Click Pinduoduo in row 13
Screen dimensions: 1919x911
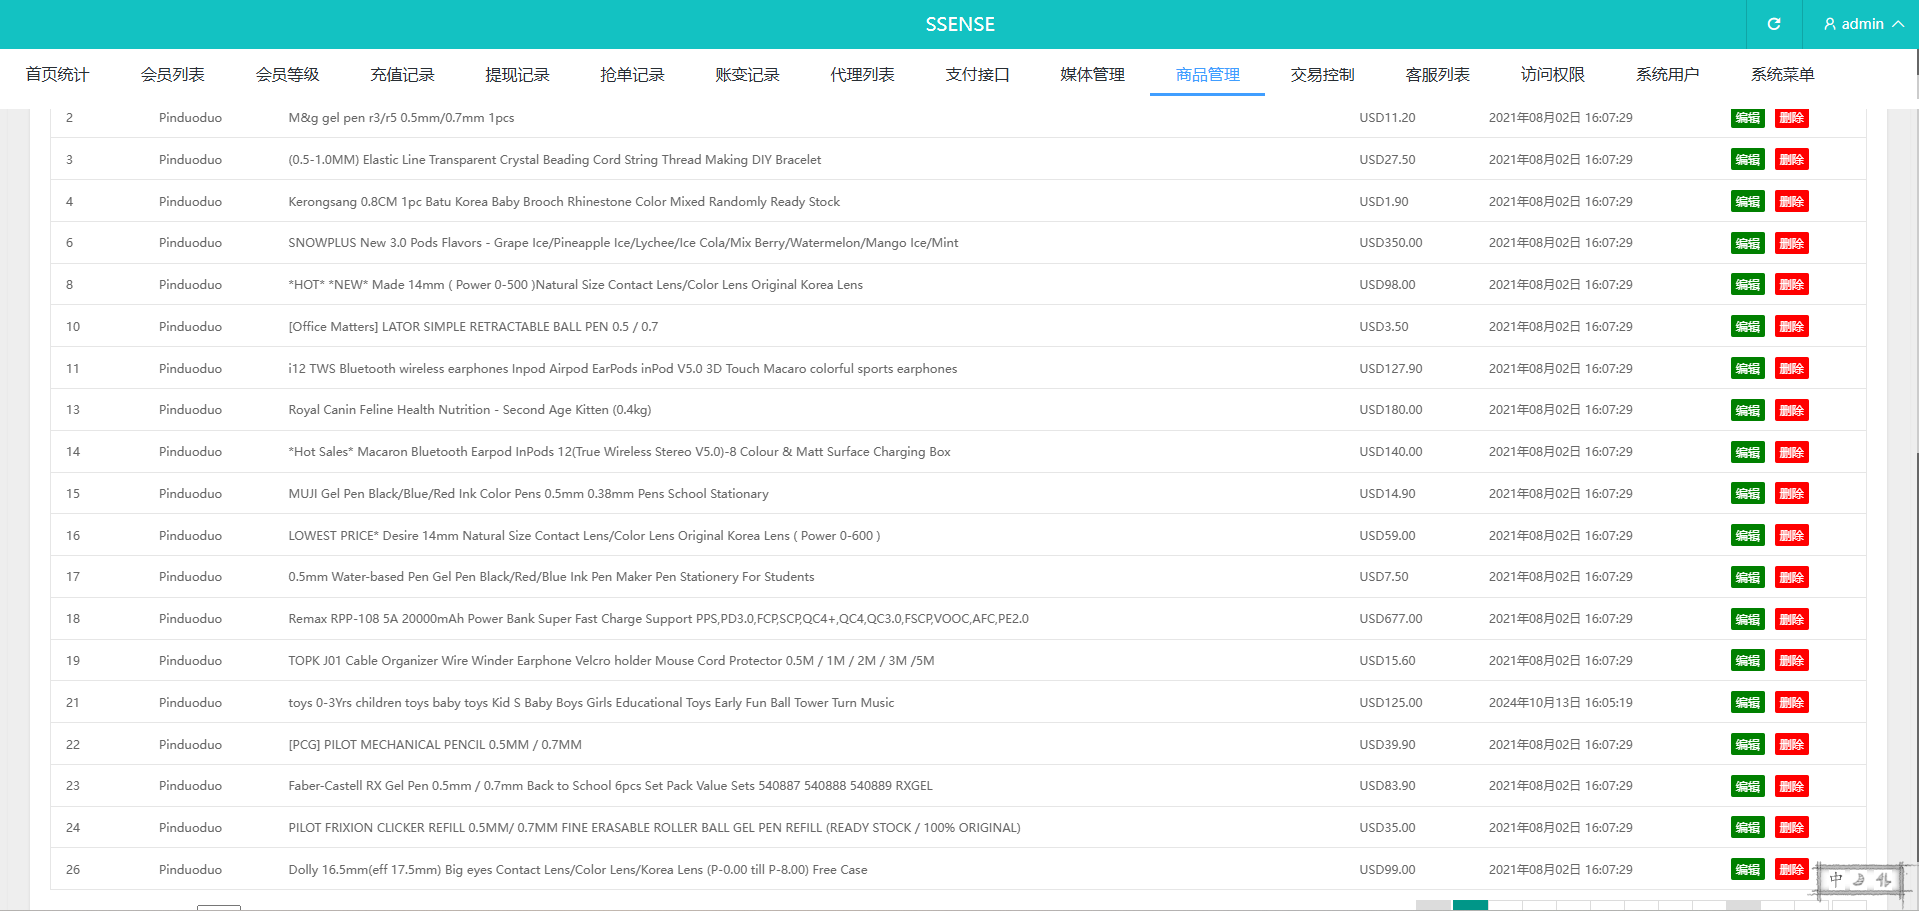[x=190, y=410]
